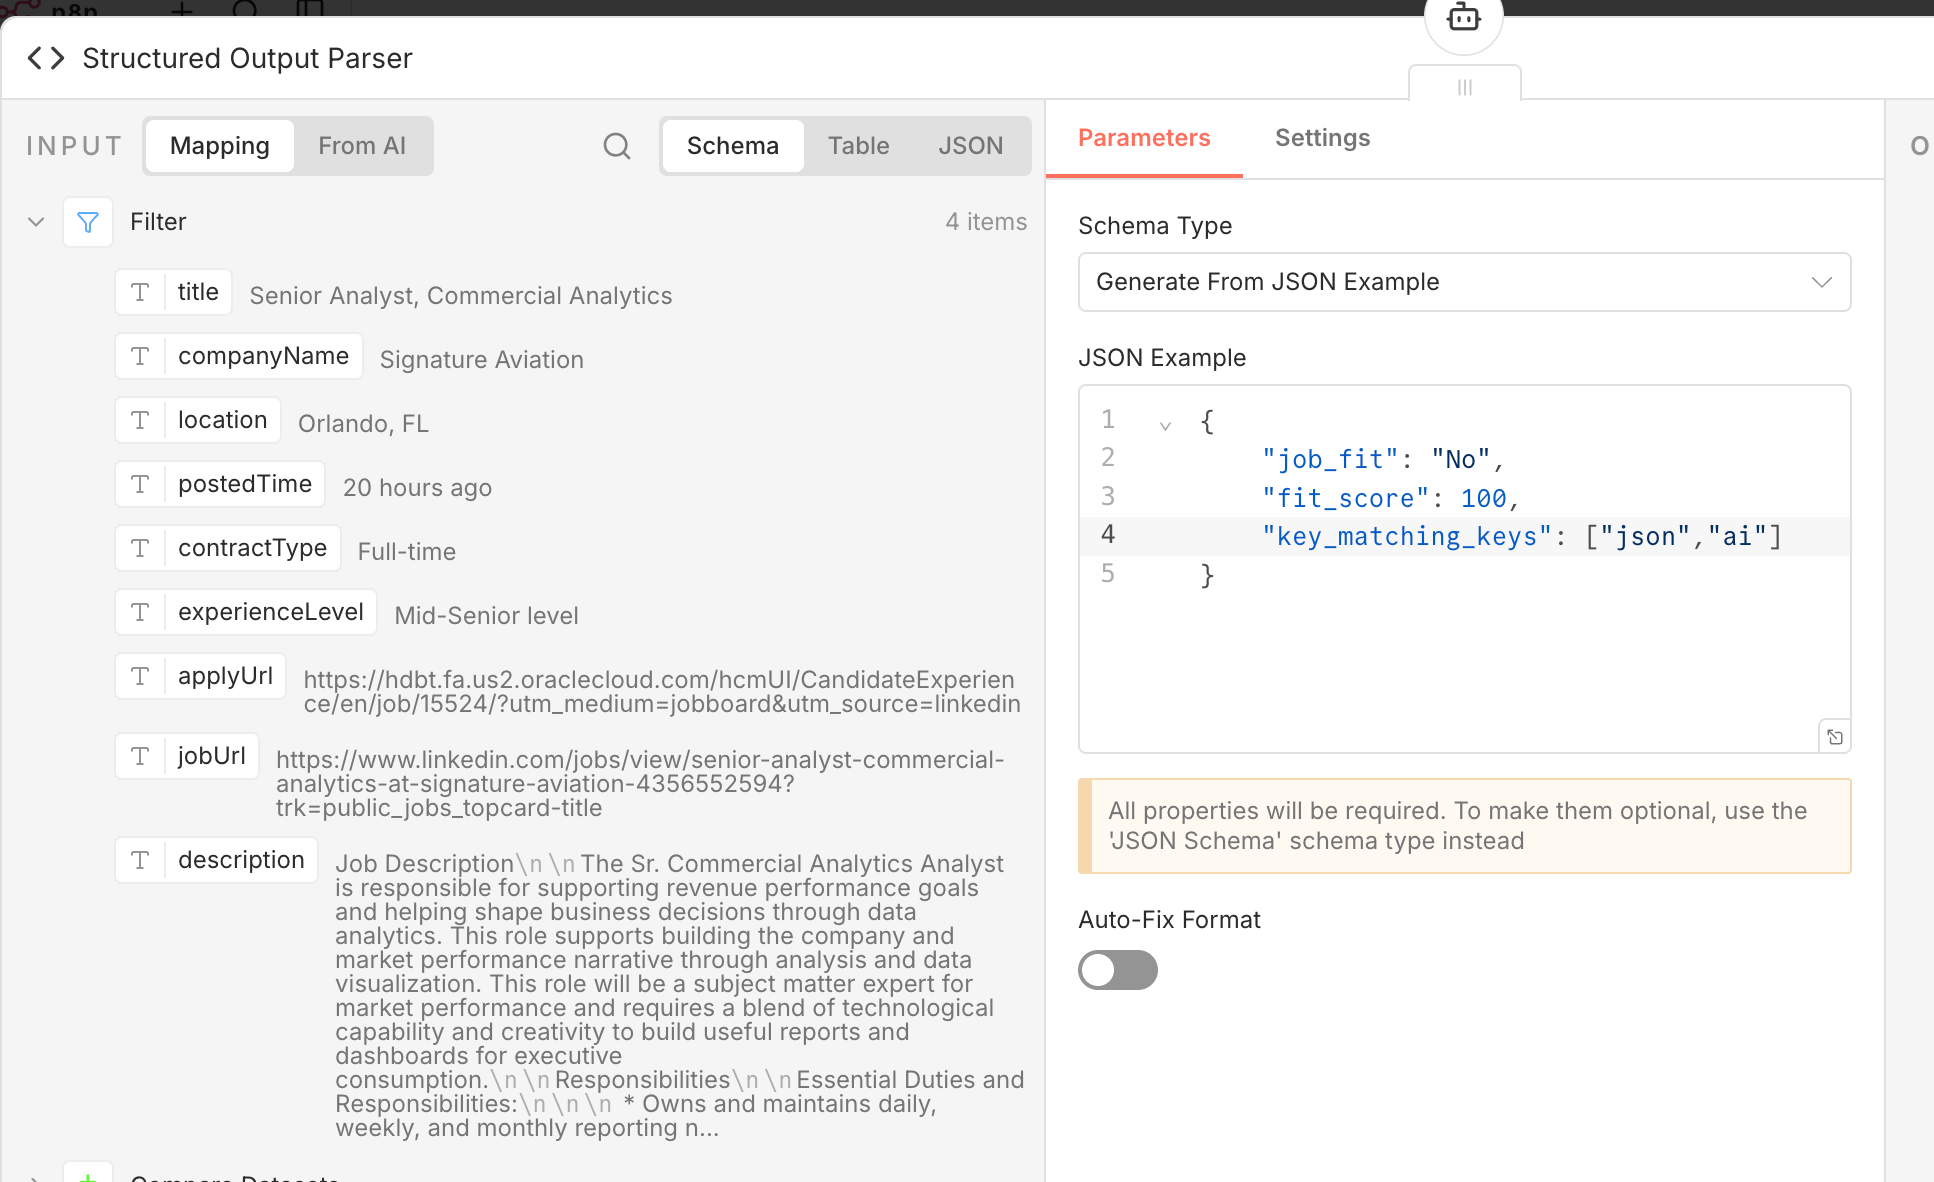Click the code brackets icon beside the node title

click(x=46, y=58)
